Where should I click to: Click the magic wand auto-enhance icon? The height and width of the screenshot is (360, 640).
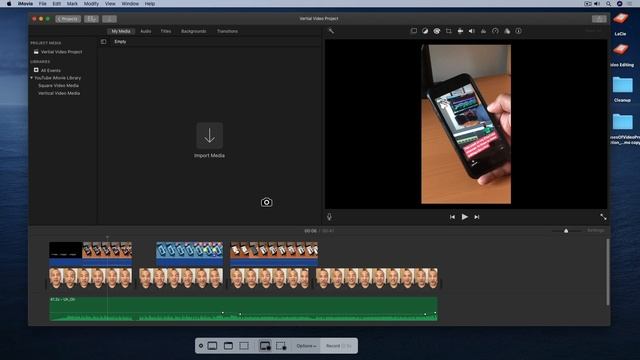pos(331,31)
